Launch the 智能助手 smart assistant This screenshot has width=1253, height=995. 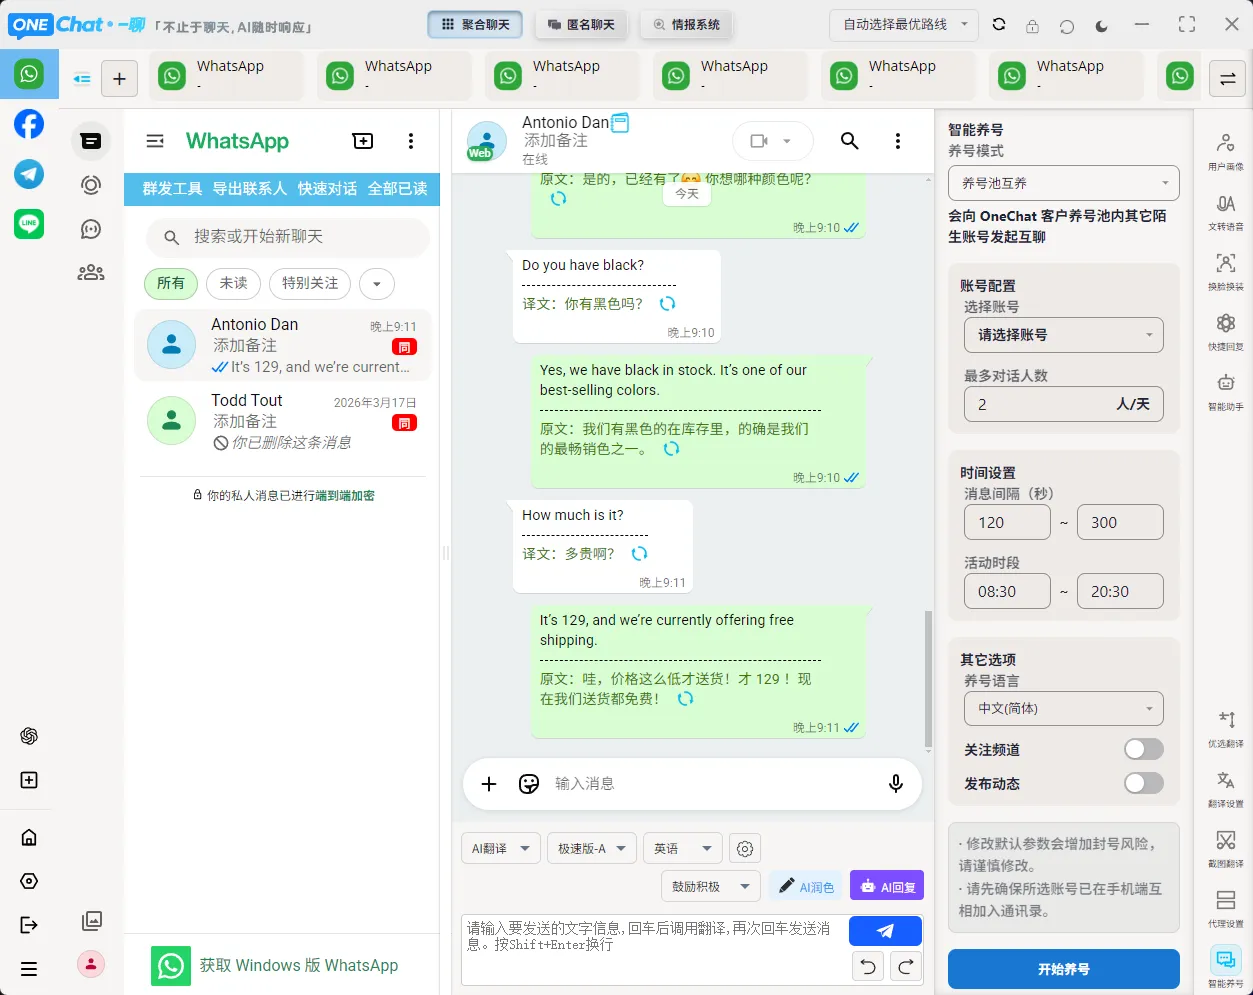coord(1227,390)
